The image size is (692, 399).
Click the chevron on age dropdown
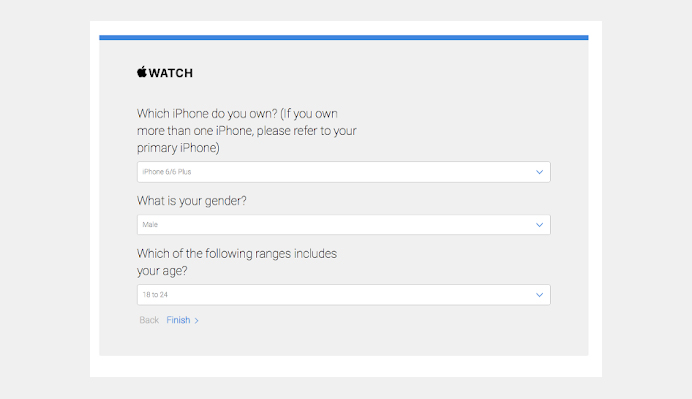[539, 295]
